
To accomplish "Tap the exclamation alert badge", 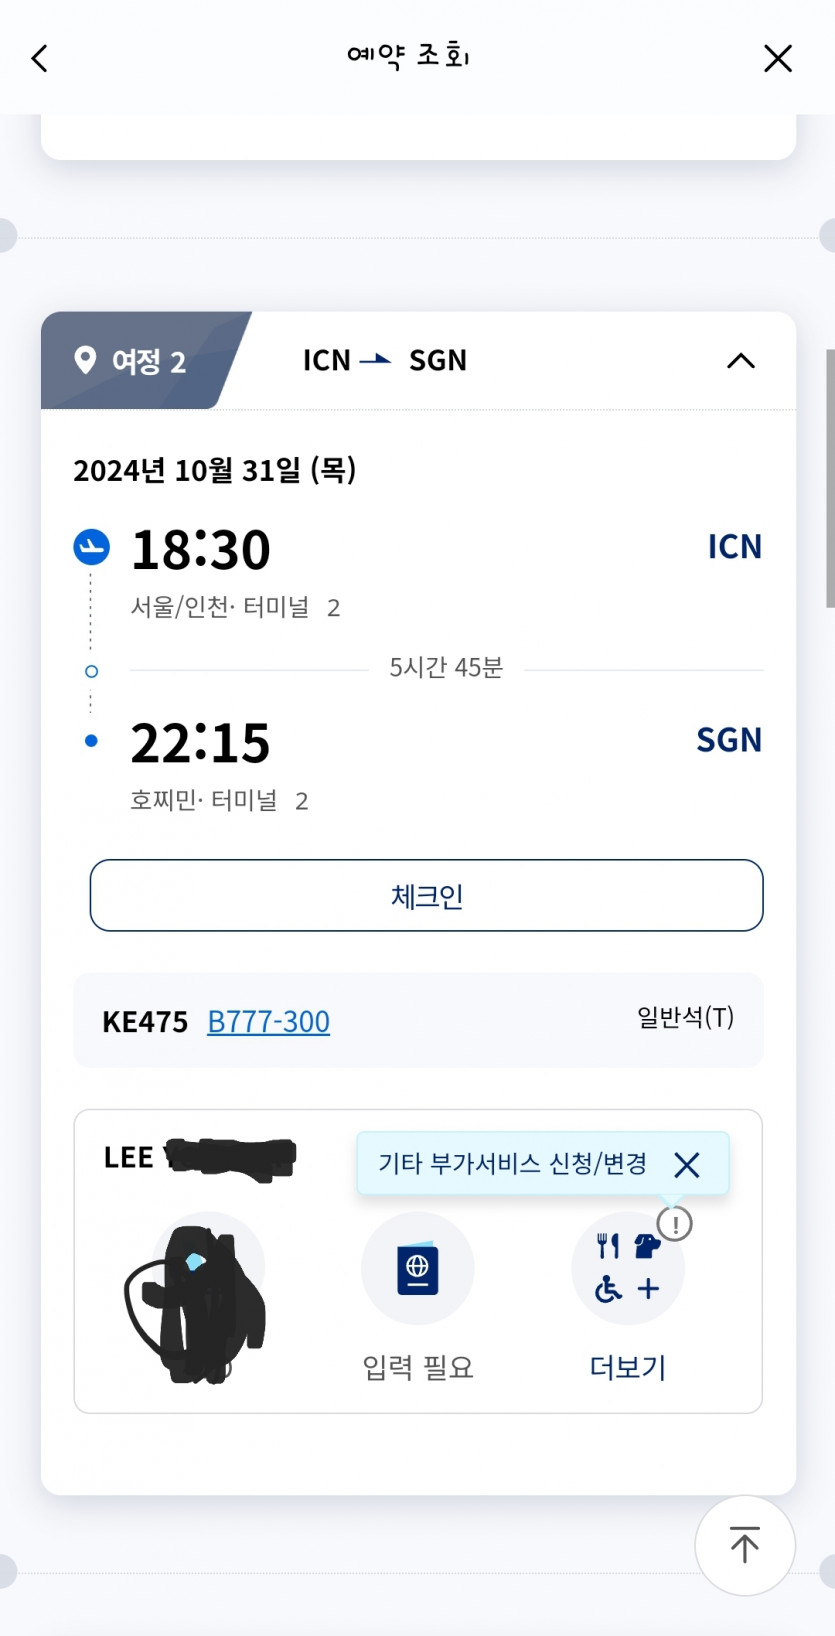I will [675, 1223].
